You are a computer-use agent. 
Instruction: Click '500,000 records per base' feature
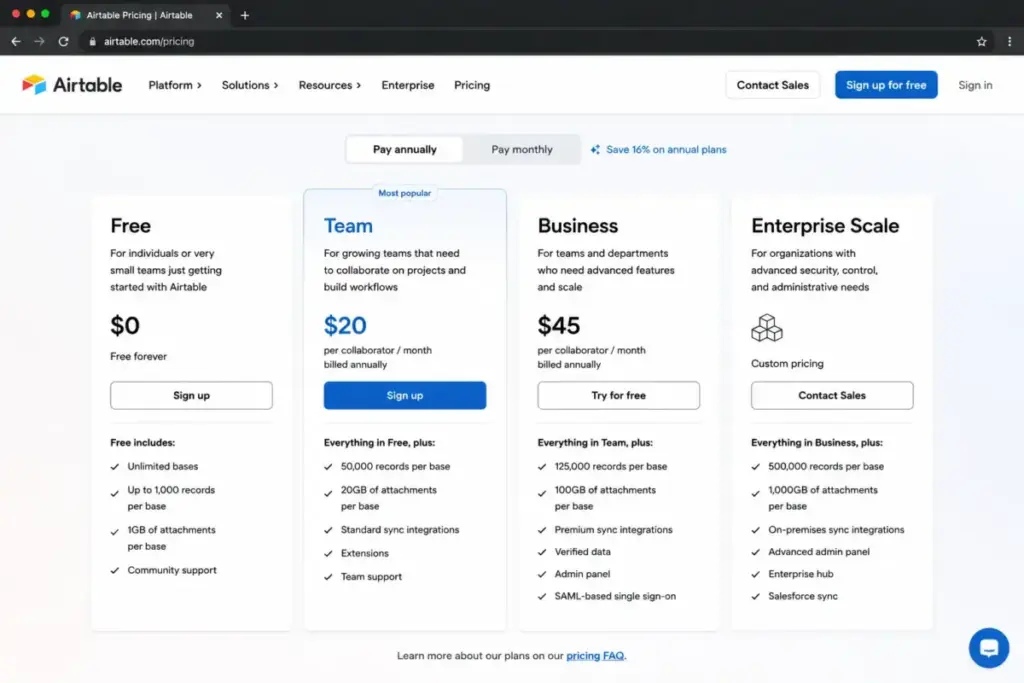click(825, 467)
